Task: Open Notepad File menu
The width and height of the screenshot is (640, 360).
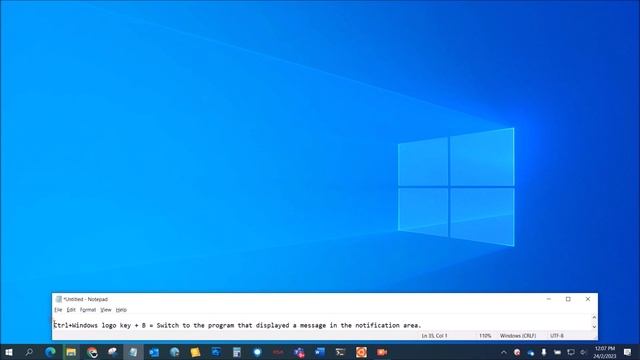Action: coord(58,310)
